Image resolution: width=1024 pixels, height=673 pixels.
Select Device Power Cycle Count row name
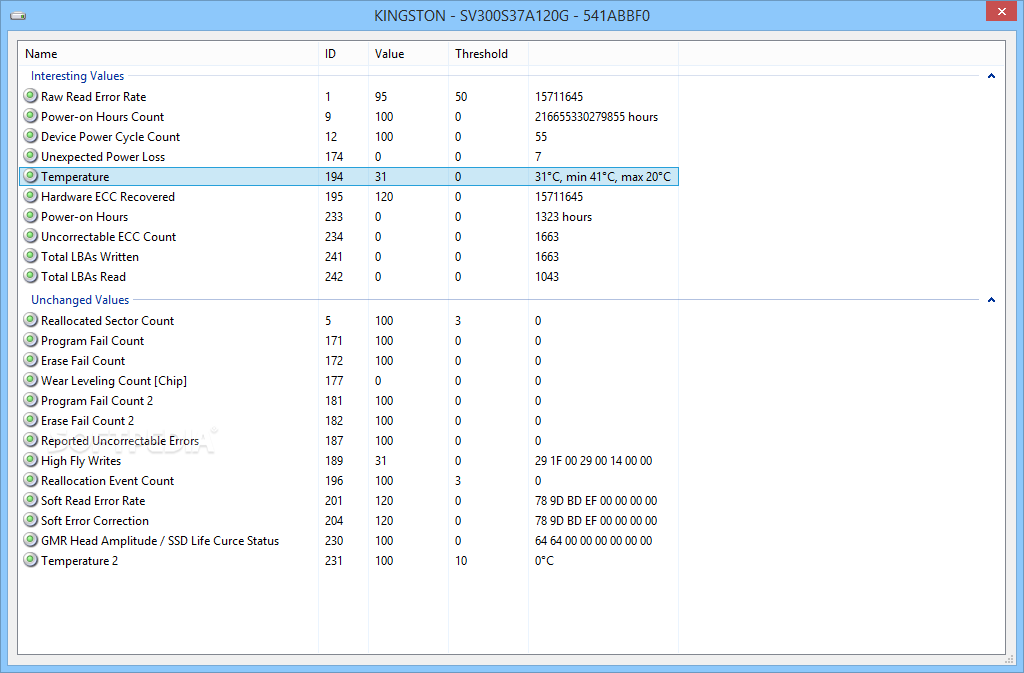pos(110,137)
